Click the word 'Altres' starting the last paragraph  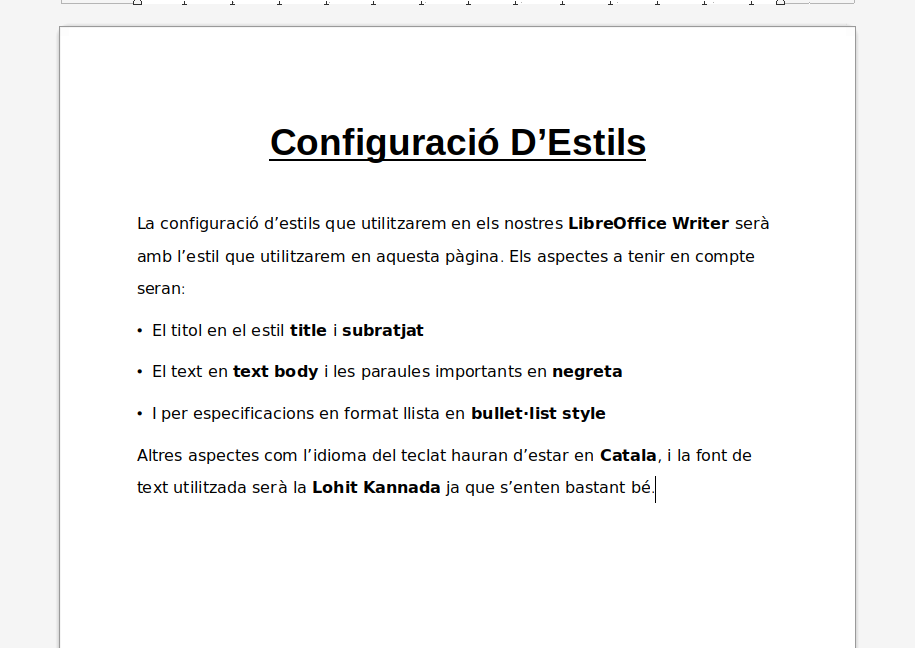coord(160,455)
